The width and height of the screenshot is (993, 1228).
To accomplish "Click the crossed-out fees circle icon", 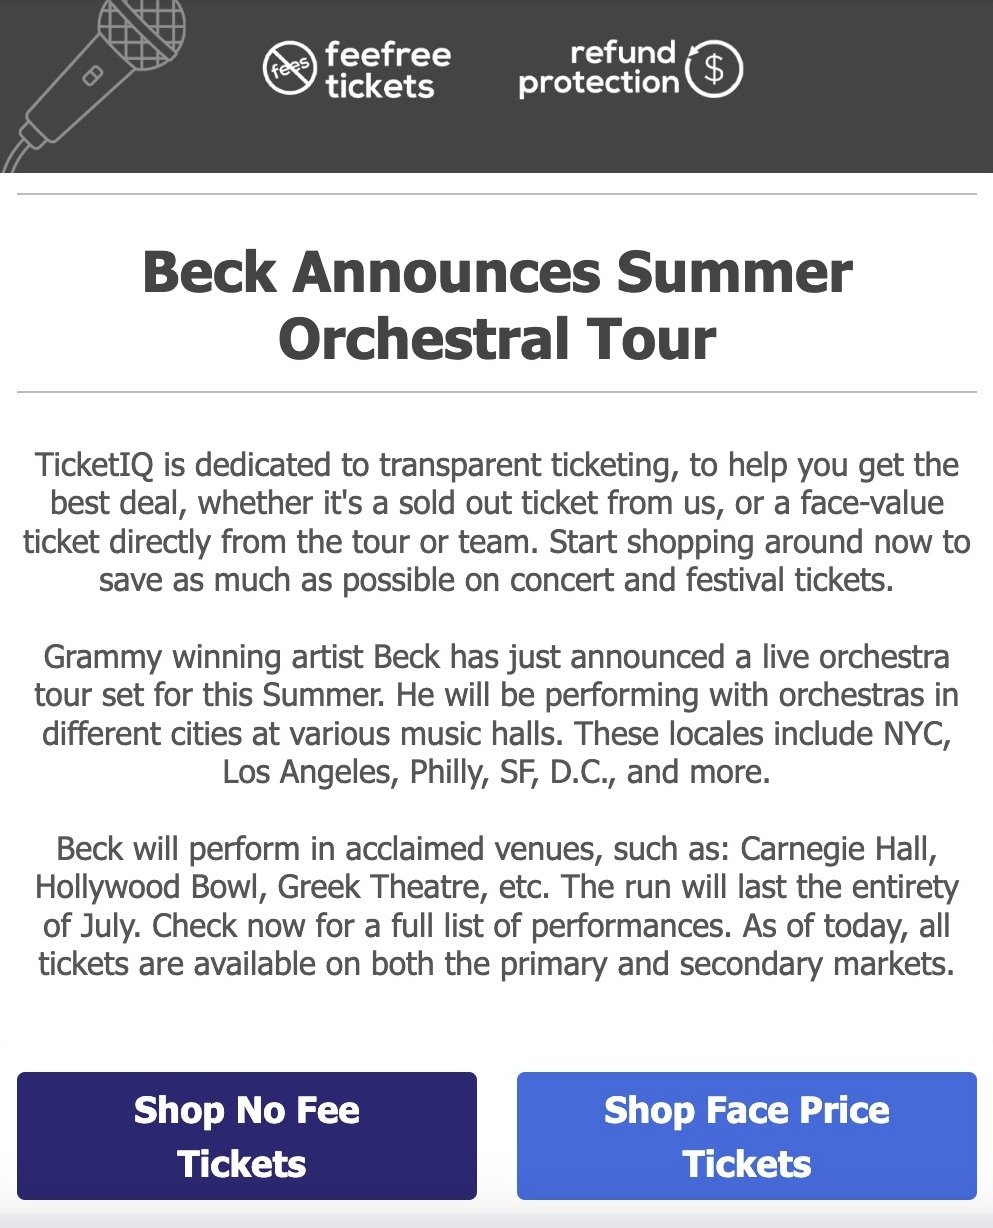I will (x=289, y=68).
